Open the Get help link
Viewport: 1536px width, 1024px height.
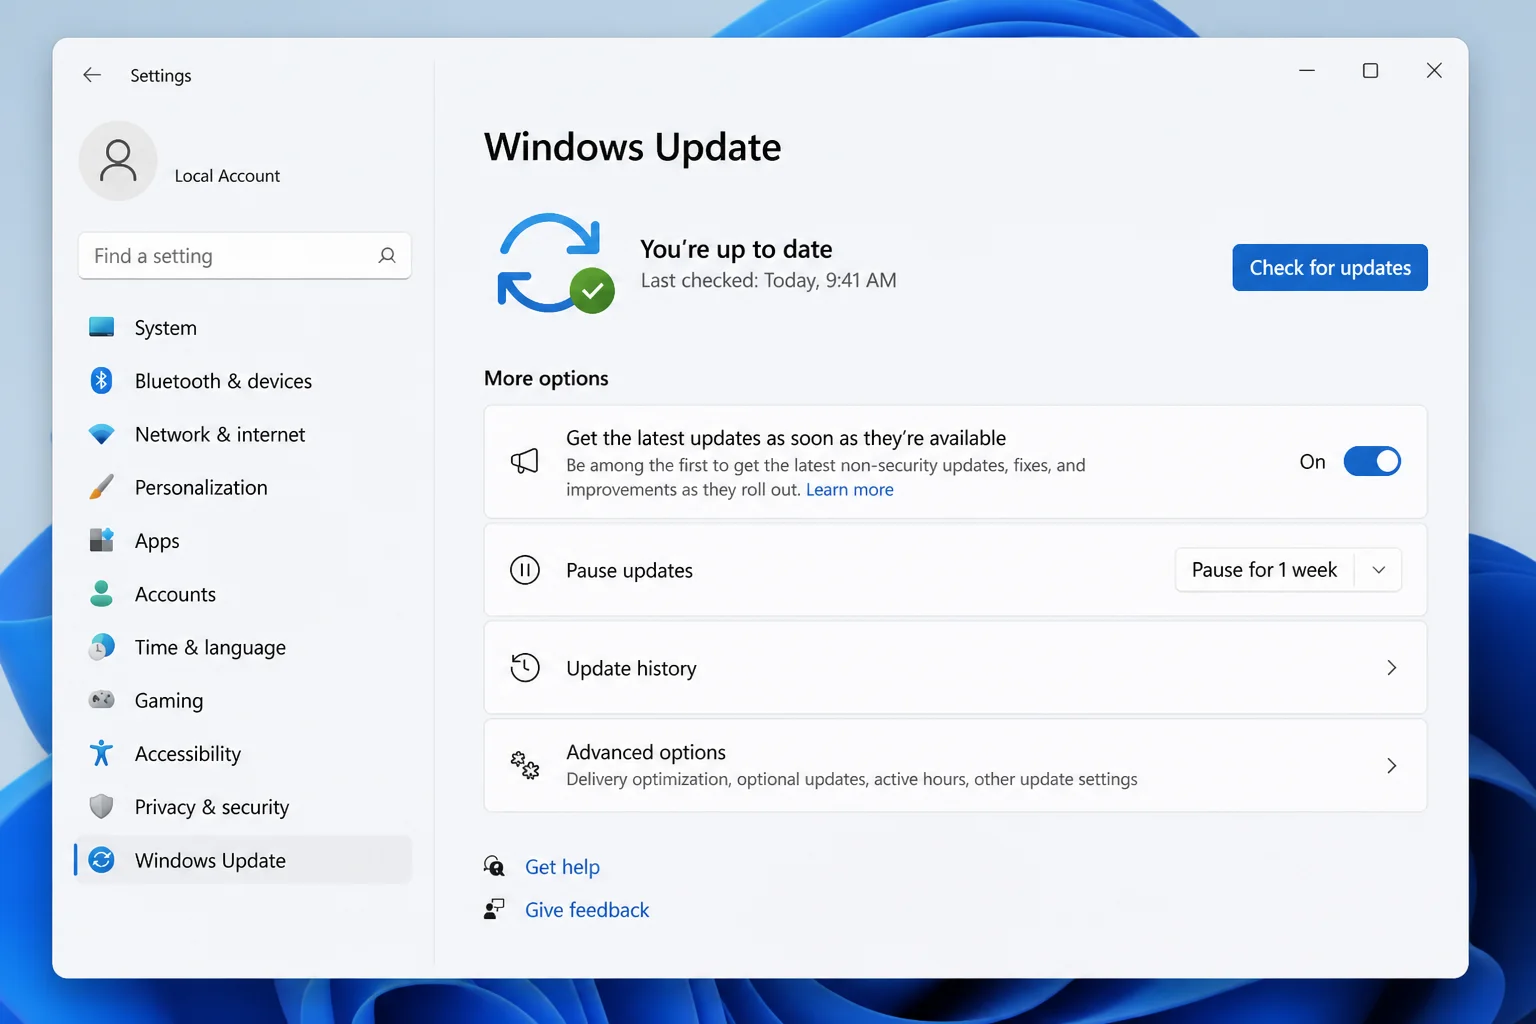coord(562,867)
